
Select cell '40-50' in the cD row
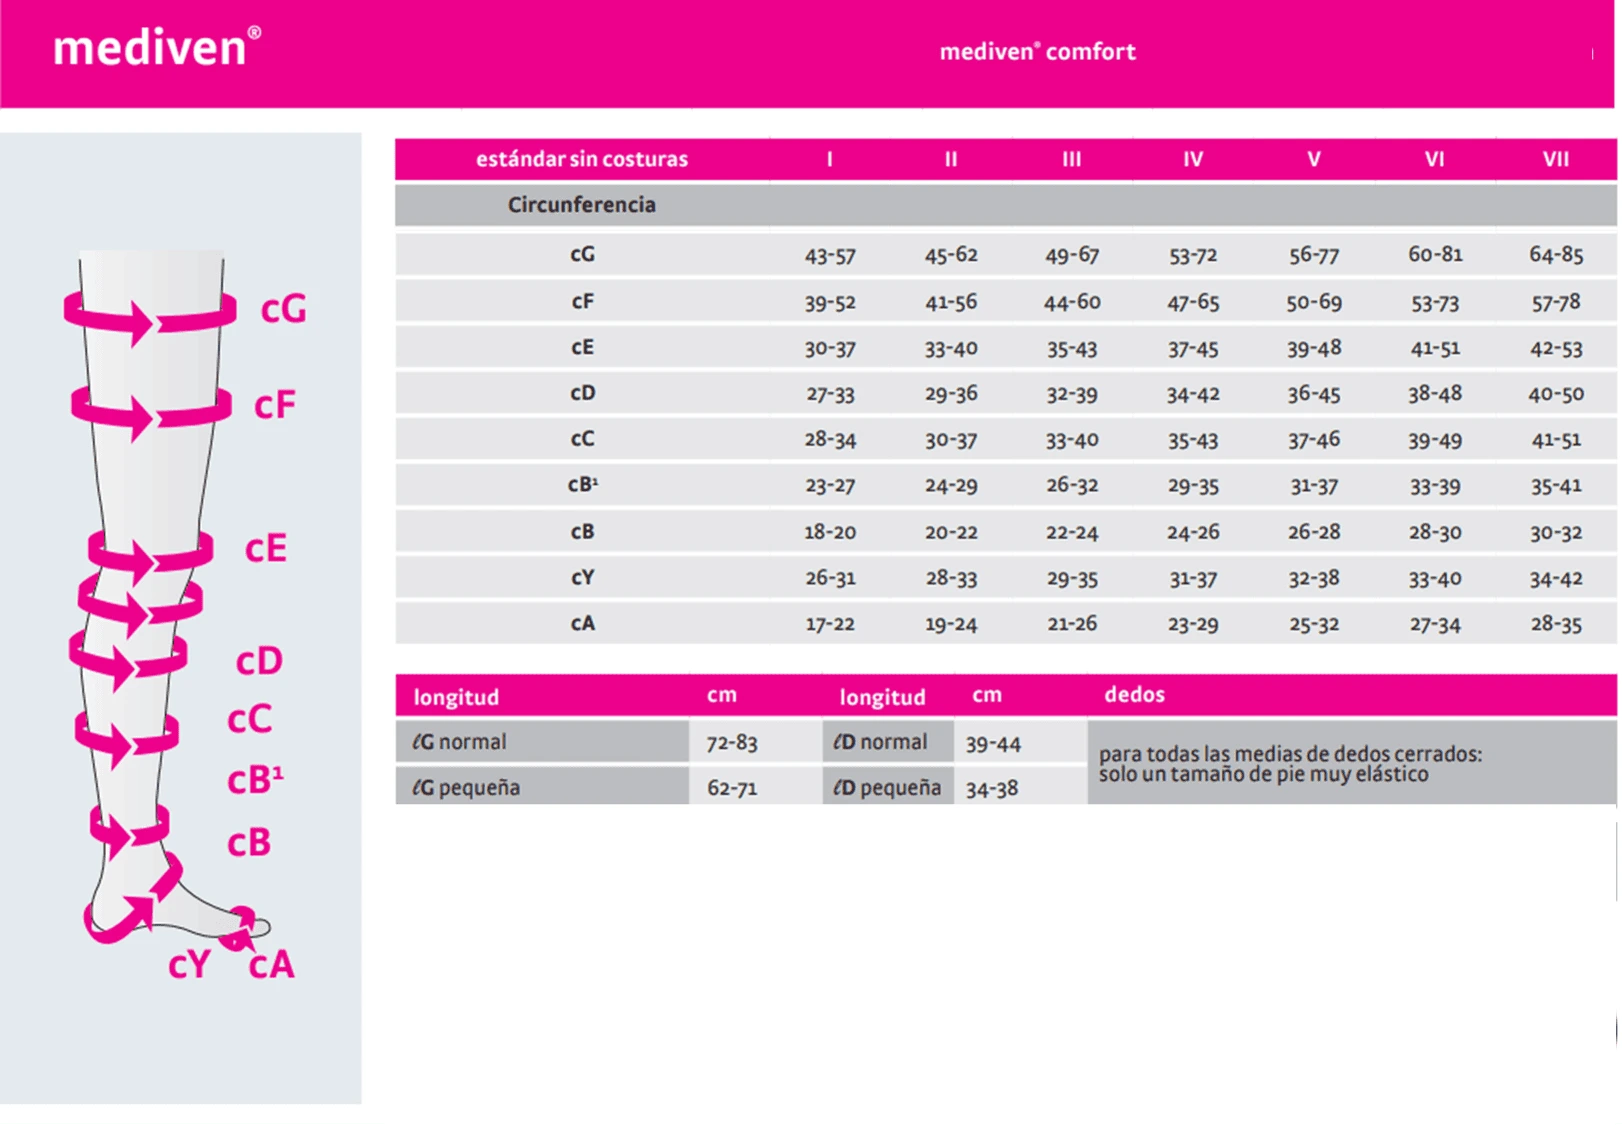point(1556,394)
